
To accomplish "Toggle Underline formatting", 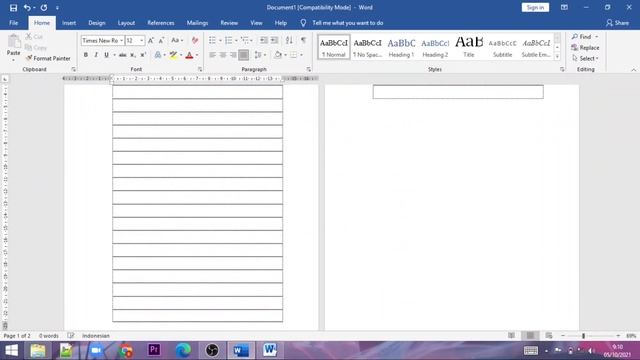I will [x=107, y=55].
